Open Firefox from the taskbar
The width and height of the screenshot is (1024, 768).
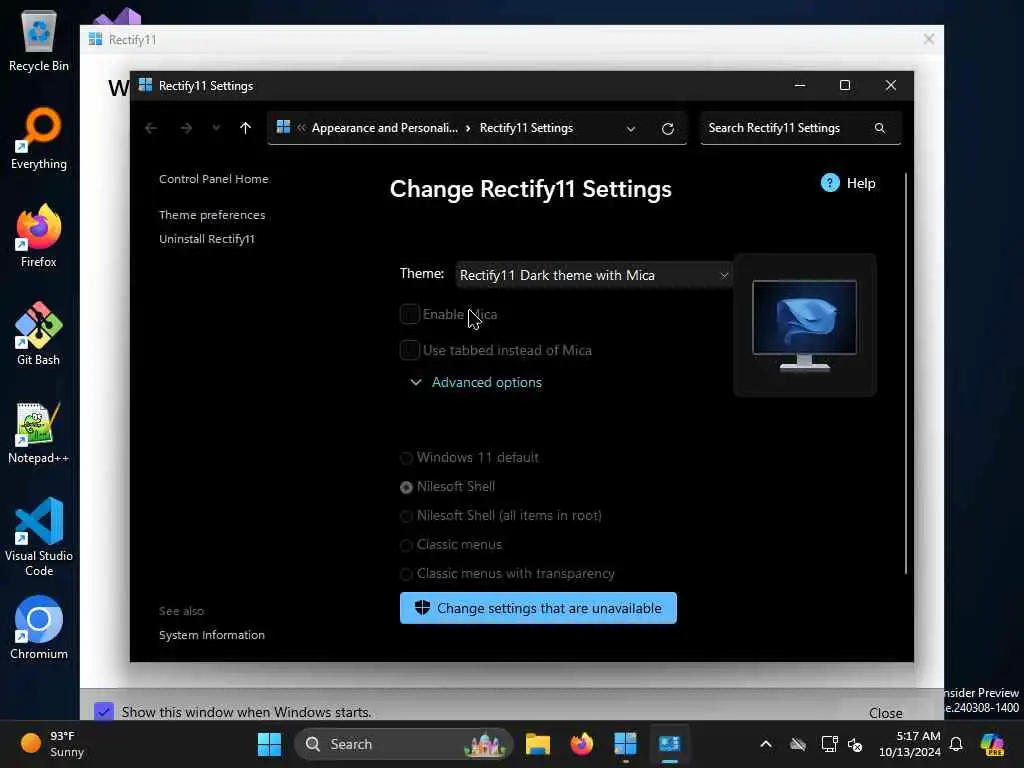[x=581, y=744]
